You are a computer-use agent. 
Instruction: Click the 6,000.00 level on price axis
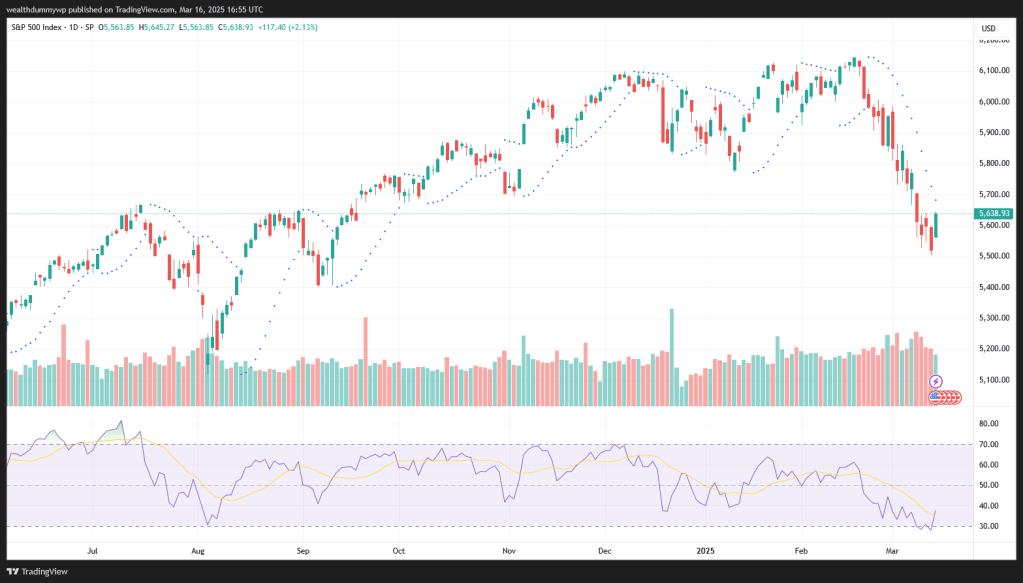[x=993, y=102]
